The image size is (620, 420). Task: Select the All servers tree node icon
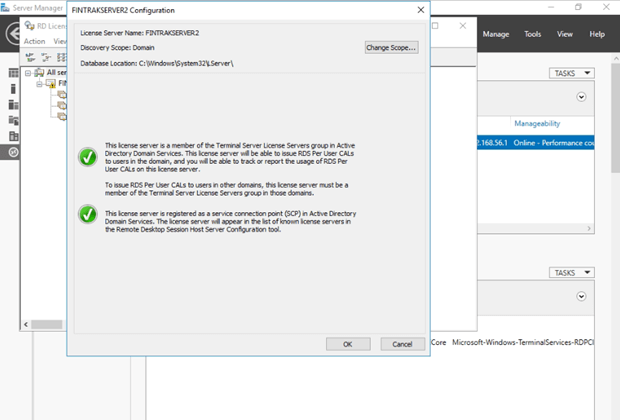pyautogui.click(x=39, y=72)
